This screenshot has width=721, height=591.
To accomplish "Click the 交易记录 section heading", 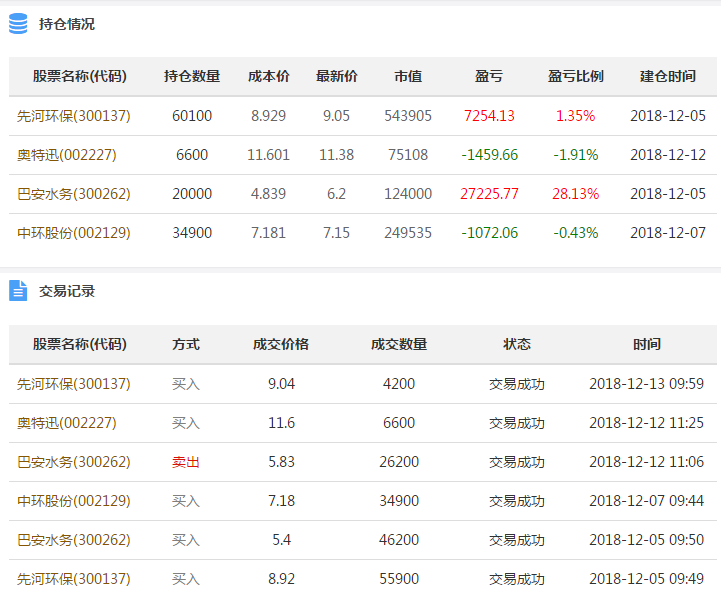I will 67,291.
